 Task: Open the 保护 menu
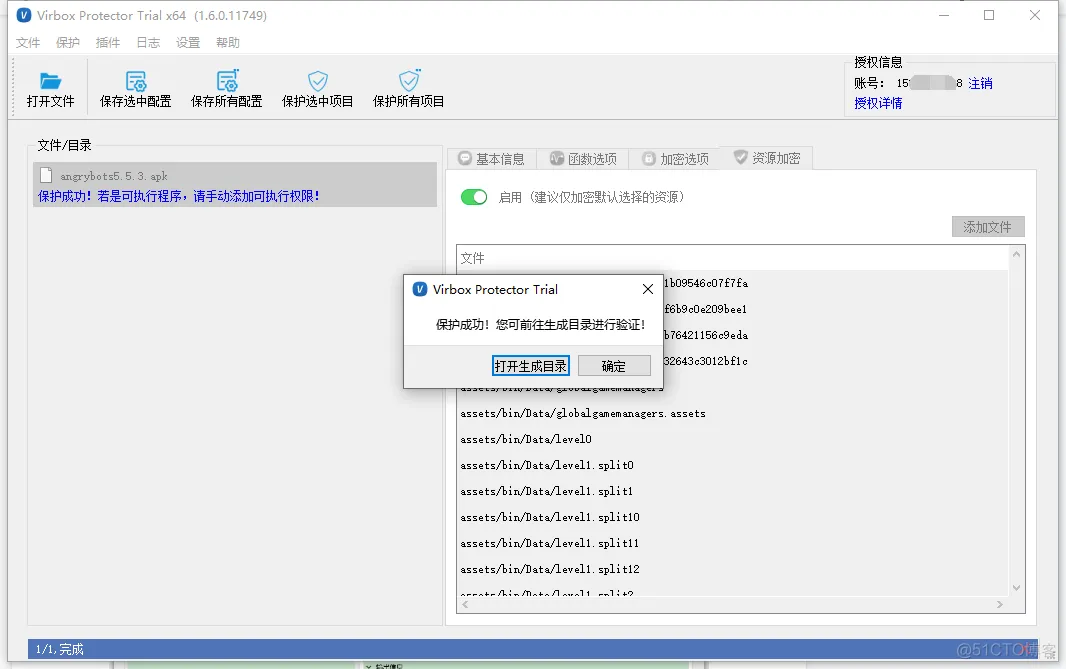[67, 43]
